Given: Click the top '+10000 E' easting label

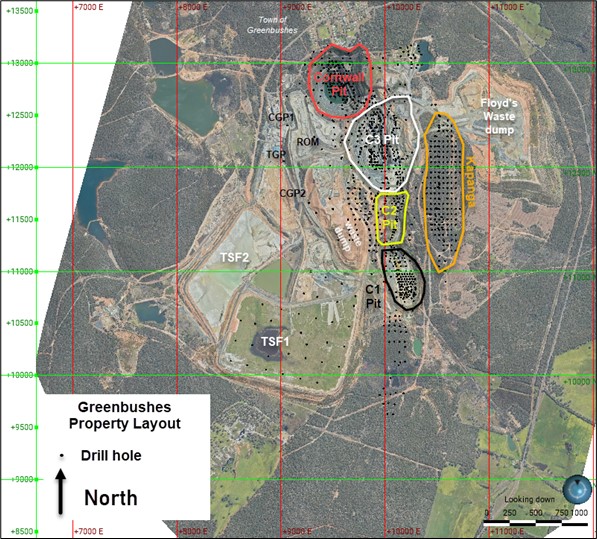Looking at the screenshot, I should click(403, 7).
